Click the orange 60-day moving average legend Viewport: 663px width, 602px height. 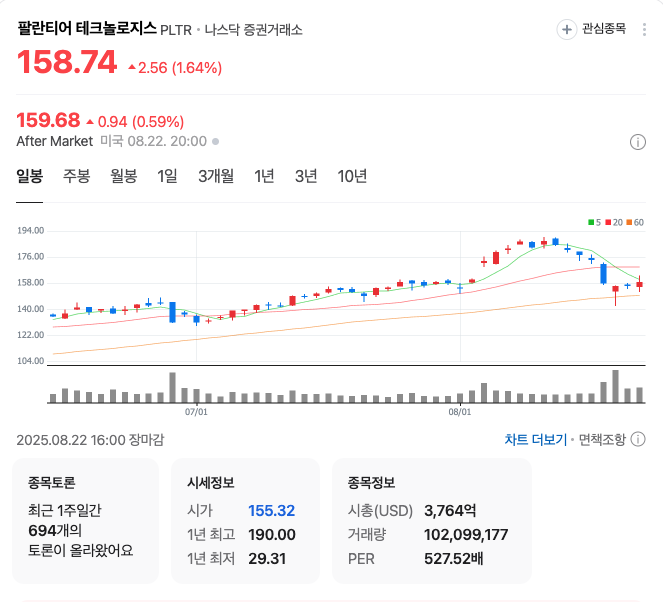click(x=635, y=222)
